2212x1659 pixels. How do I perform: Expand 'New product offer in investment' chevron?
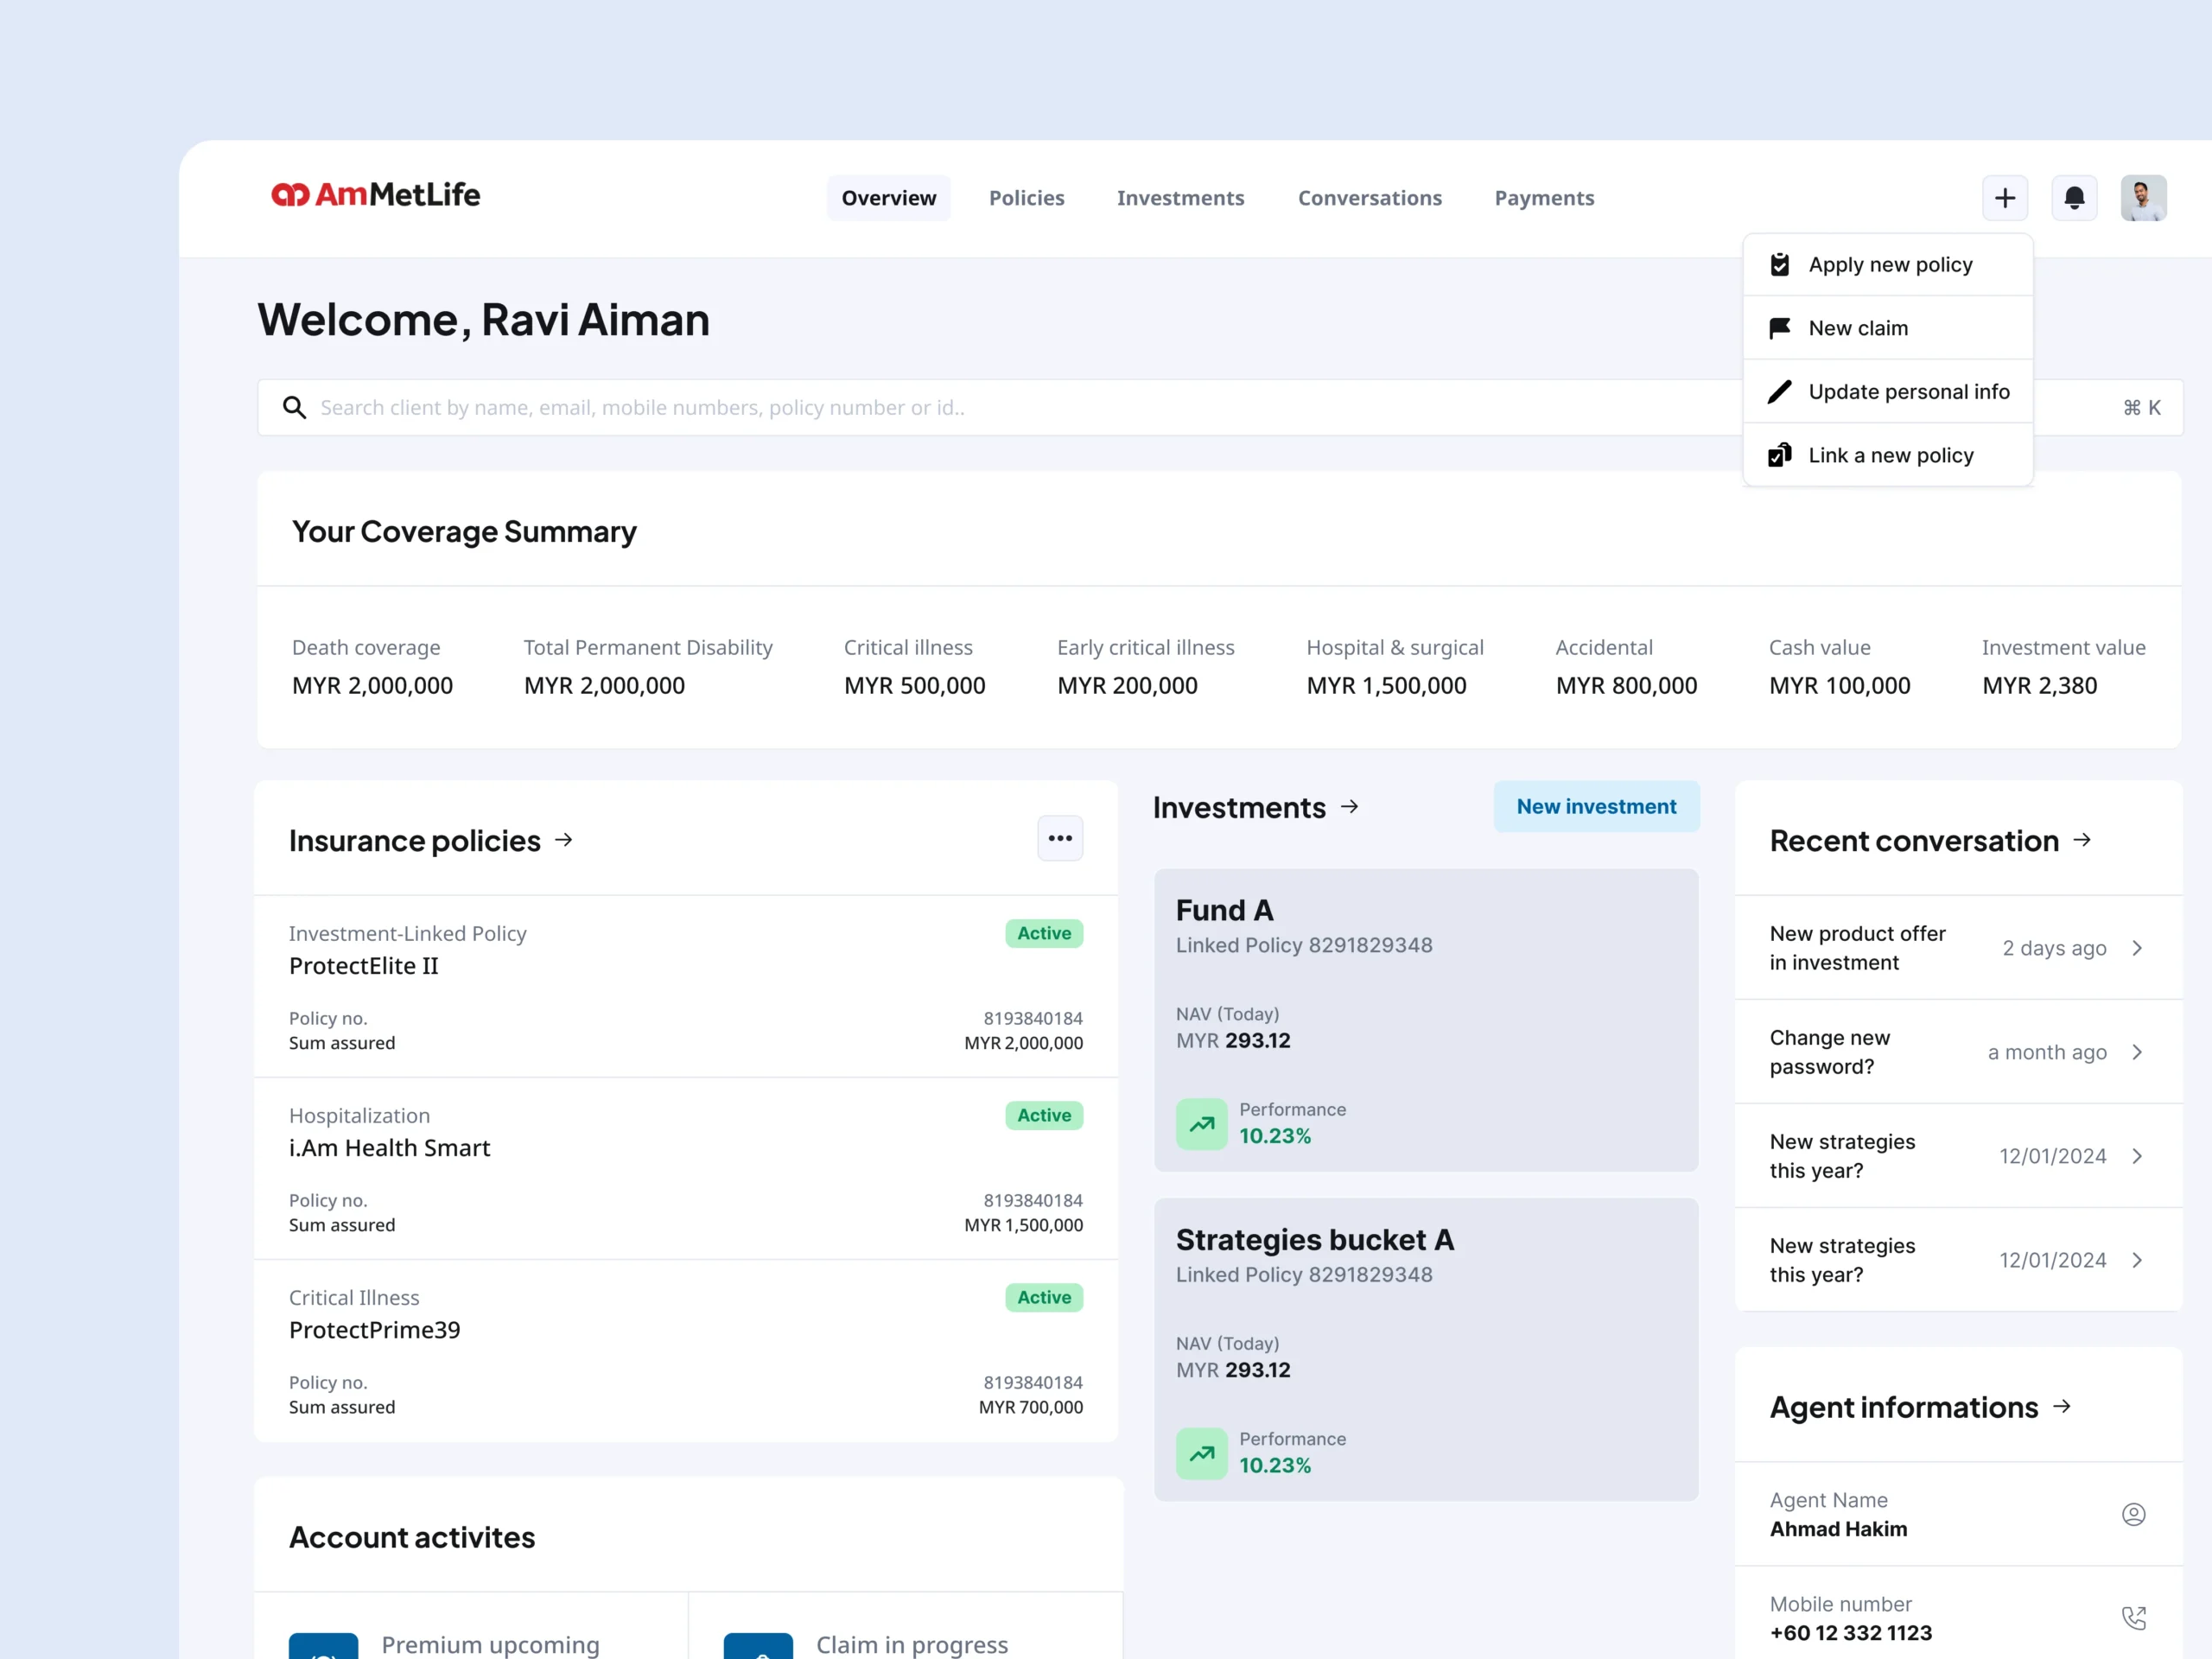[2137, 948]
